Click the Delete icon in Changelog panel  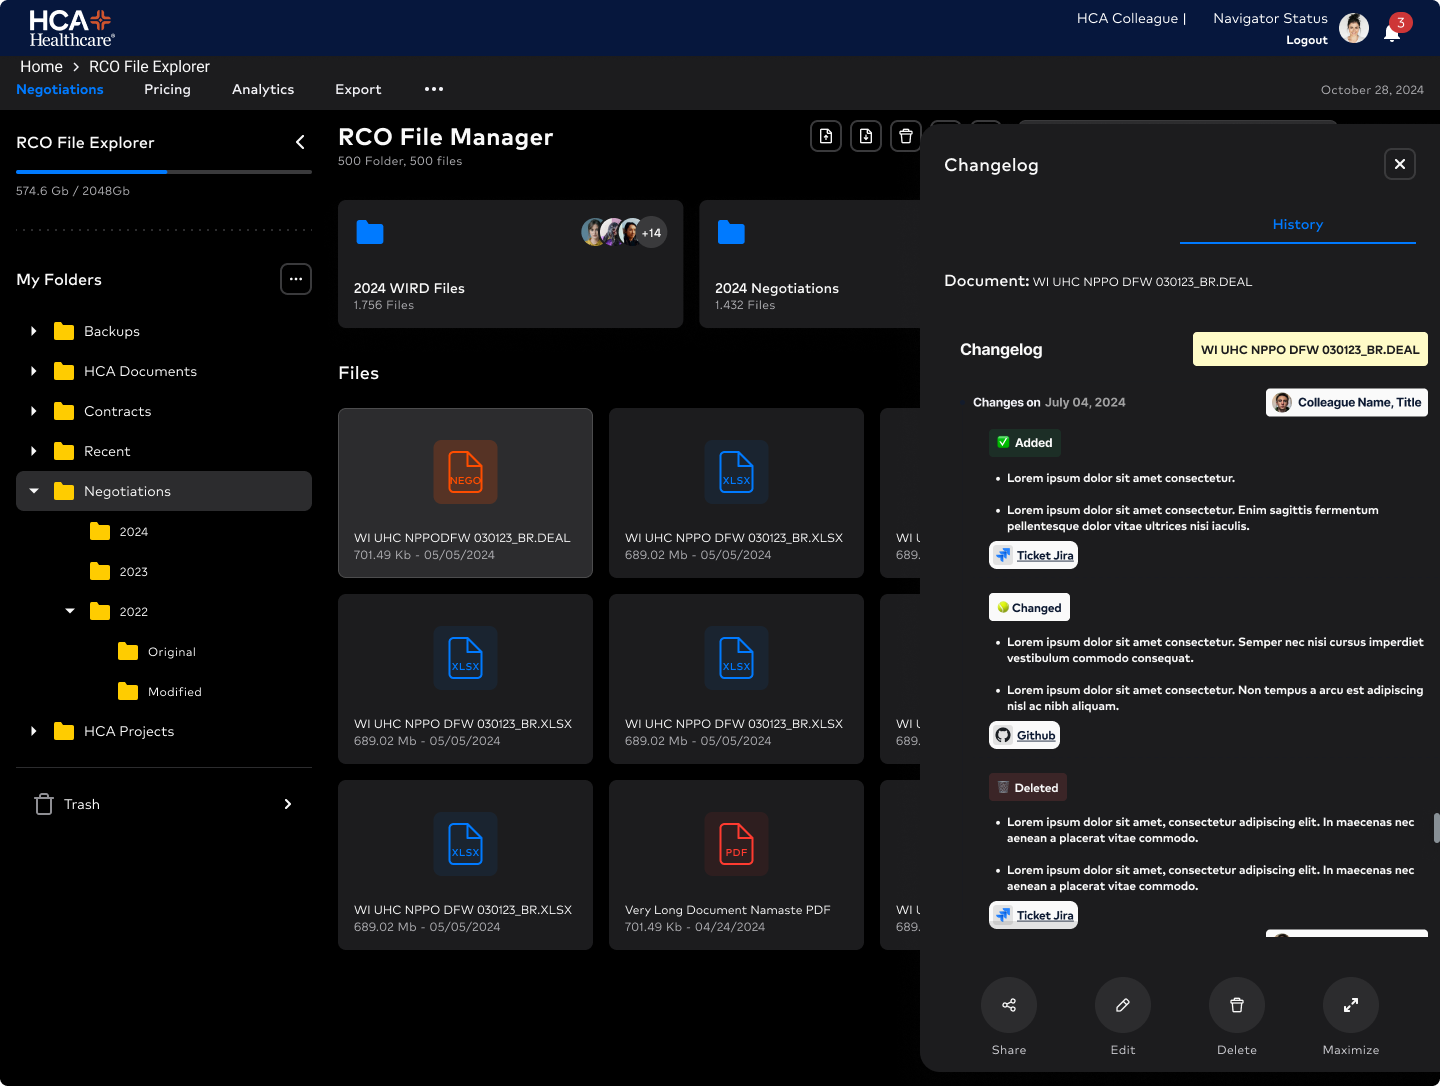click(x=1237, y=1005)
